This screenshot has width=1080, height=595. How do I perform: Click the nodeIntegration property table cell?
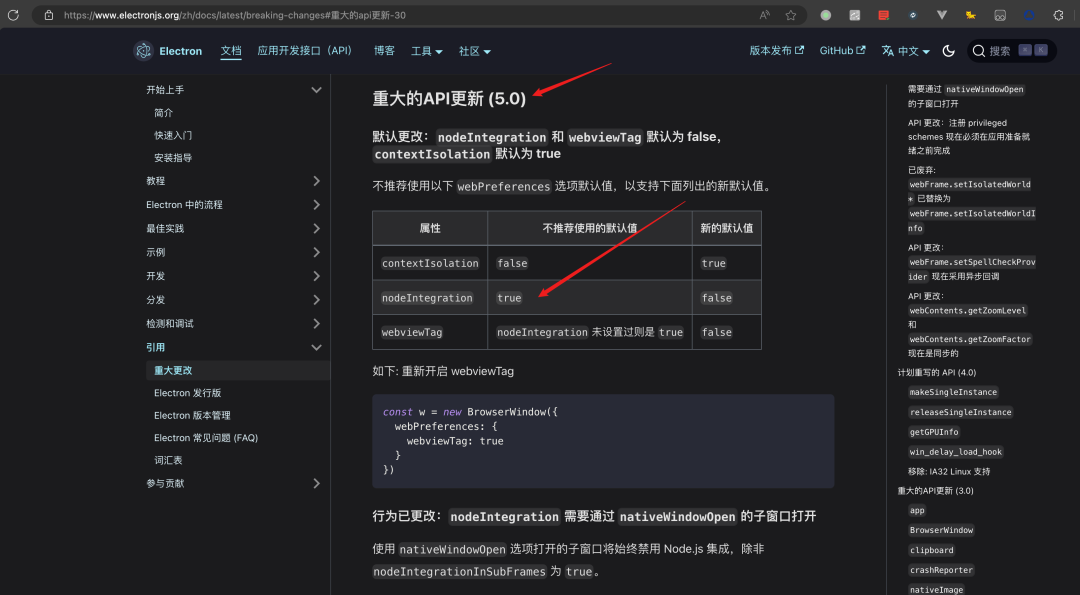click(430, 298)
